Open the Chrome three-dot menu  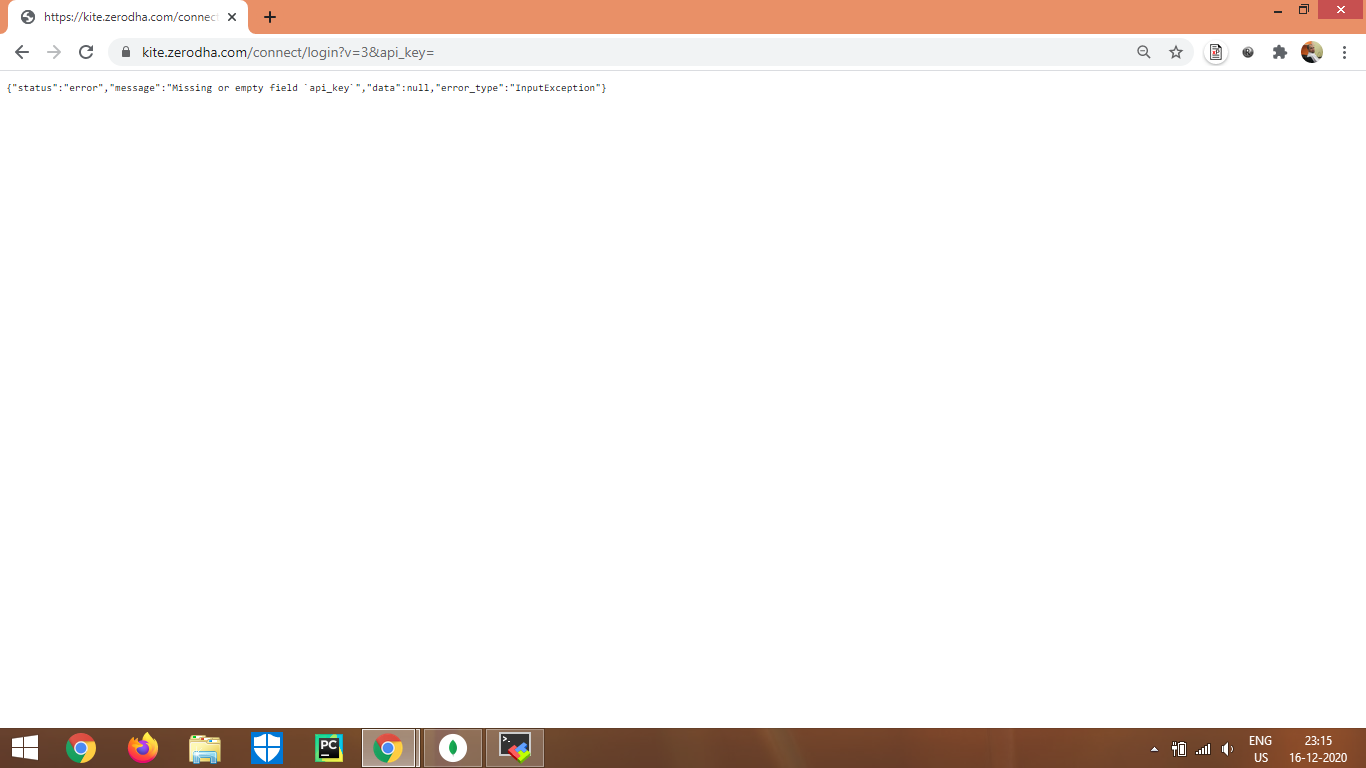point(1345,52)
